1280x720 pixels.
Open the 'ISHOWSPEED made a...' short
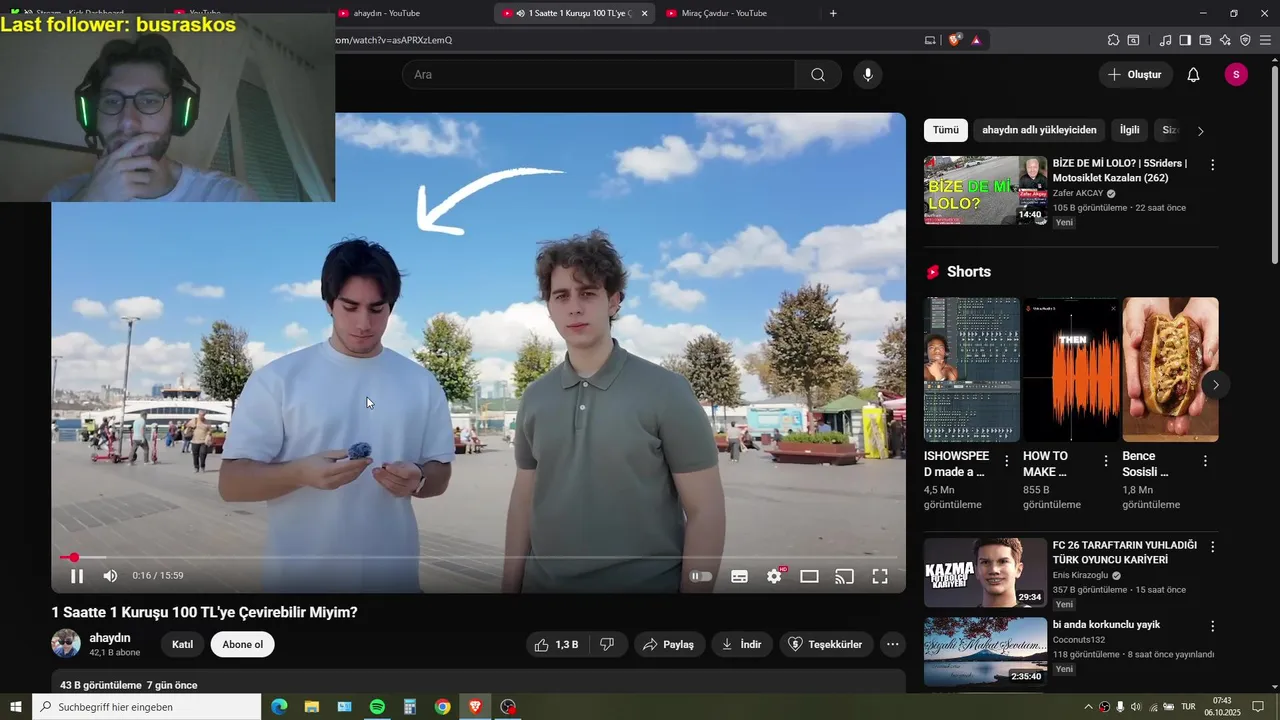coord(972,370)
